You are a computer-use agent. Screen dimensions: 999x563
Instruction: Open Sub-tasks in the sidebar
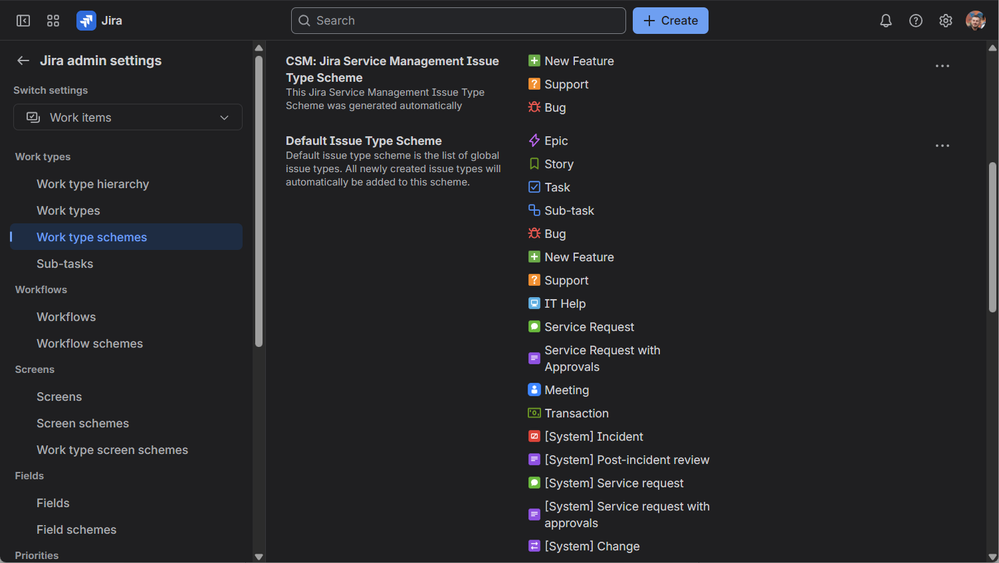coord(64,264)
